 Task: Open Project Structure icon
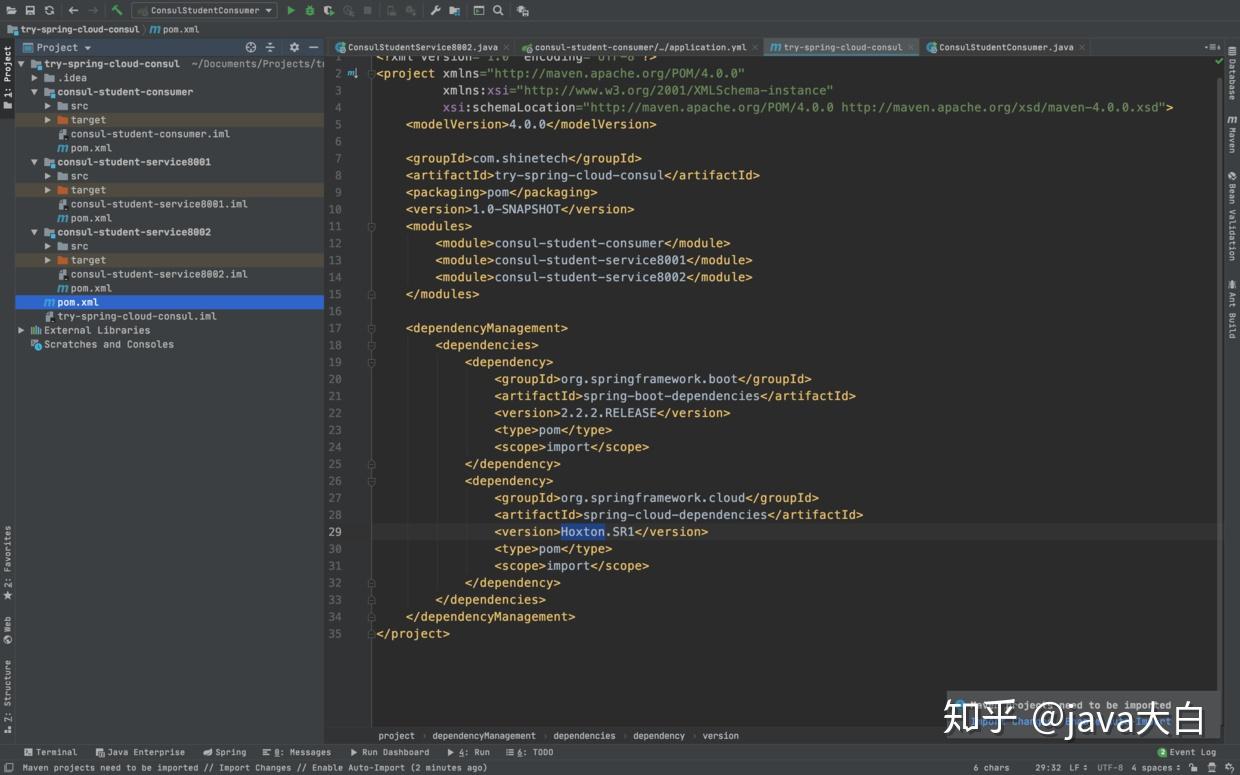point(455,10)
